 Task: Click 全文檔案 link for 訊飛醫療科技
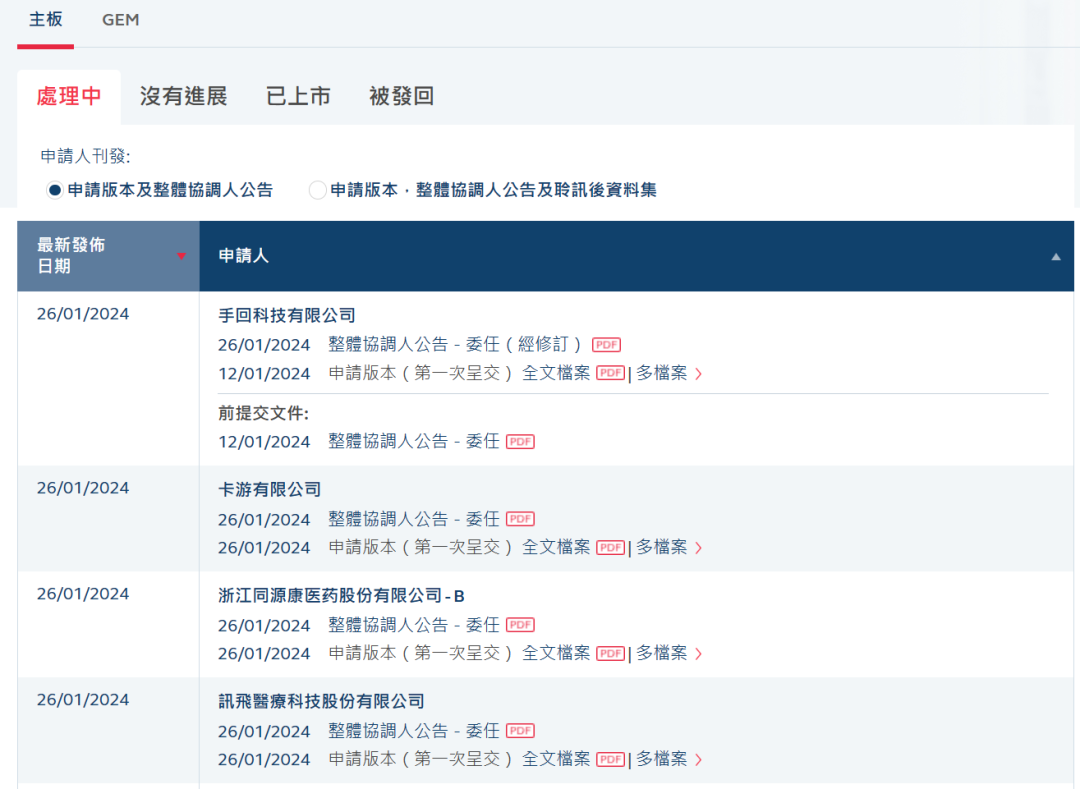pos(556,760)
